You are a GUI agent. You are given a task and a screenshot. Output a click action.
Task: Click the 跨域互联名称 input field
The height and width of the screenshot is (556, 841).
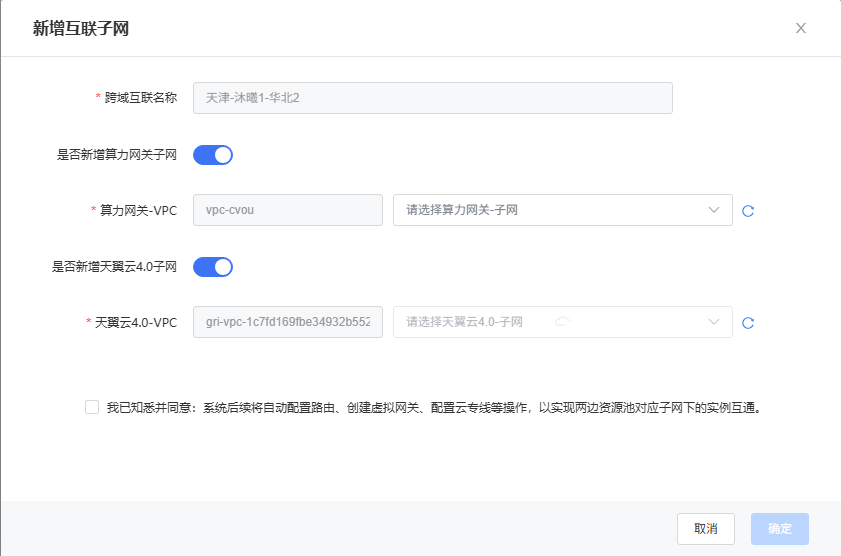[x=432, y=98]
